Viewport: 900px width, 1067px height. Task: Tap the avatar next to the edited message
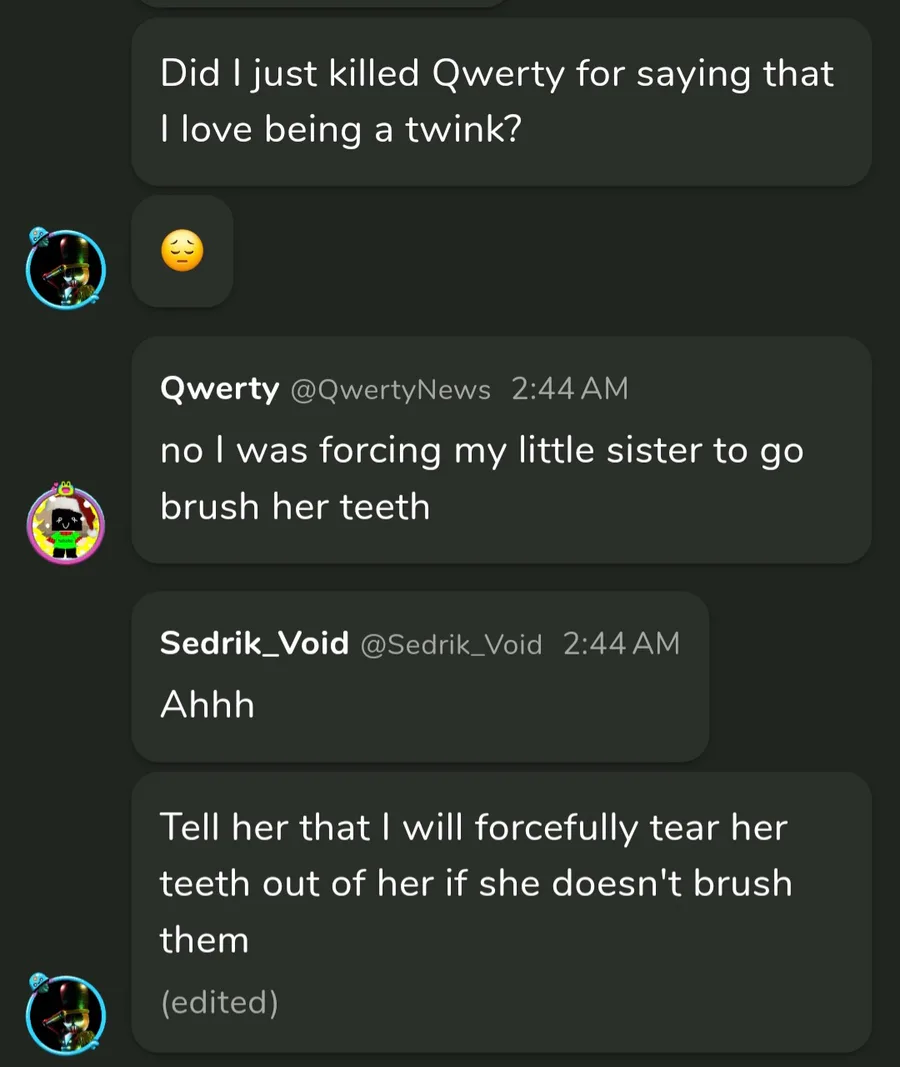(66, 1014)
